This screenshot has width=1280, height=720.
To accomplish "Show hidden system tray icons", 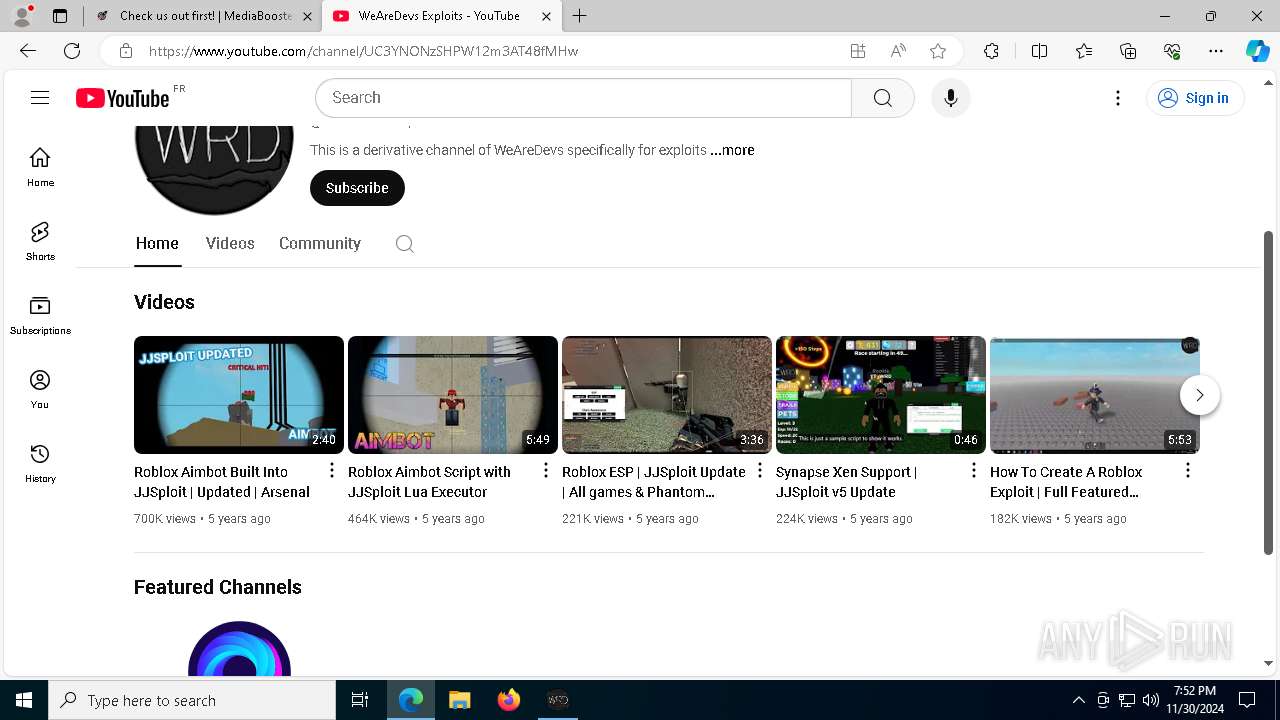I will pyautogui.click(x=1078, y=700).
